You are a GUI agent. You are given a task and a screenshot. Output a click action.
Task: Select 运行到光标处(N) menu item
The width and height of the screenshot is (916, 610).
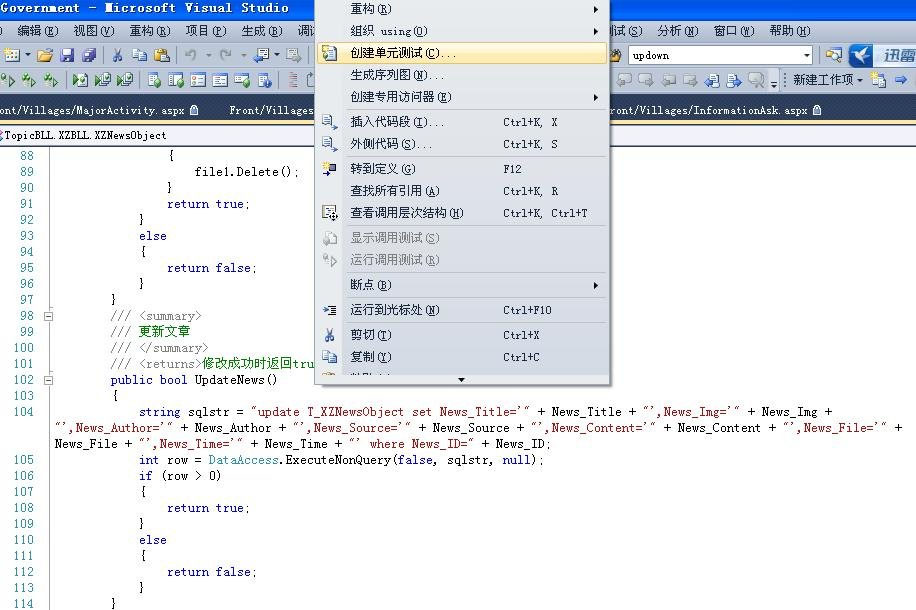pyautogui.click(x=462, y=310)
